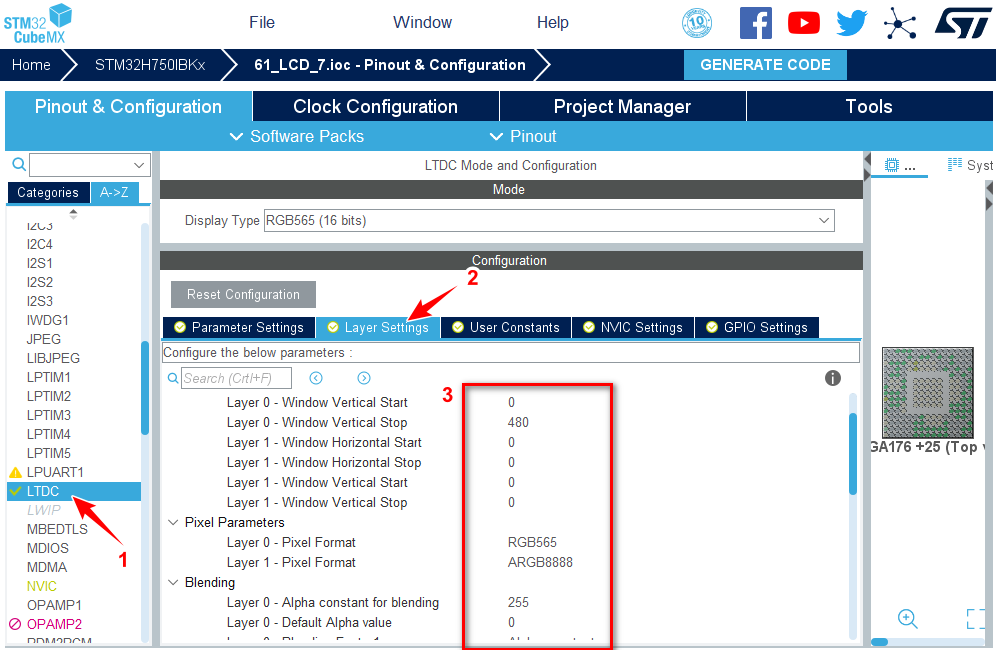This screenshot has height=650, width=996.
Task: Open the Twitter bird icon
Action: click(852, 23)
